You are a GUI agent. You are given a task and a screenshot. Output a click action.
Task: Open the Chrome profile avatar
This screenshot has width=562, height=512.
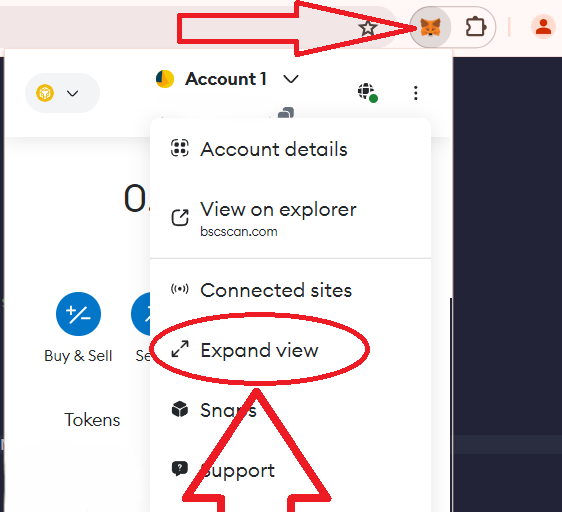point(543,27)
